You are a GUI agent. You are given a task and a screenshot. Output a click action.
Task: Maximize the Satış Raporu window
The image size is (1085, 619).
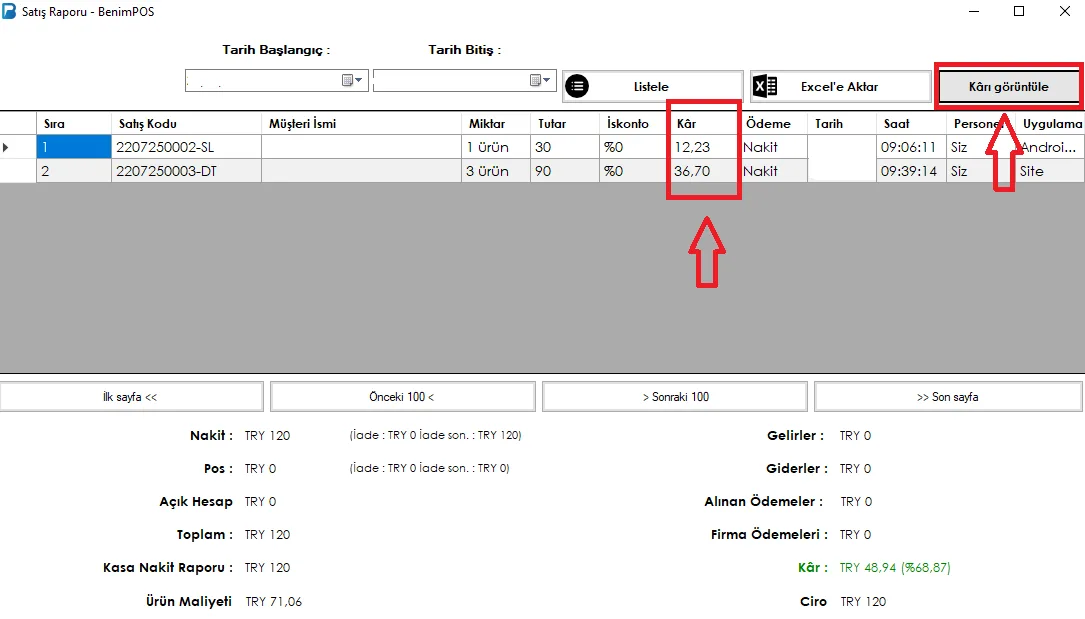[x=1019, y=12]
